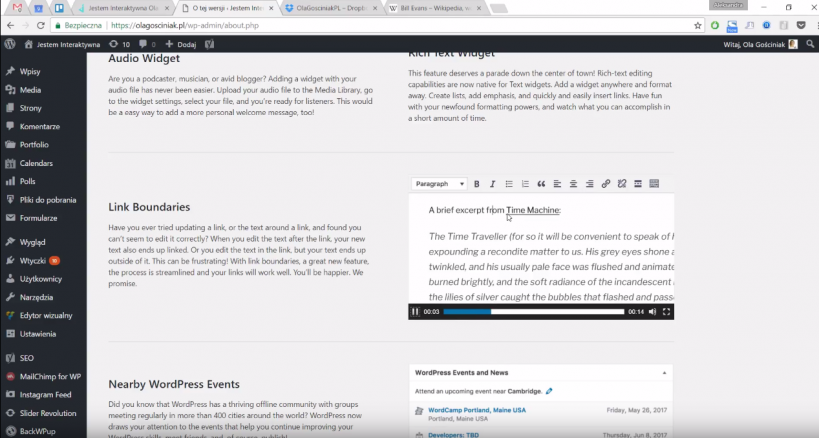
Task: Click the bulleted list icon
Action: pos(509,184)
